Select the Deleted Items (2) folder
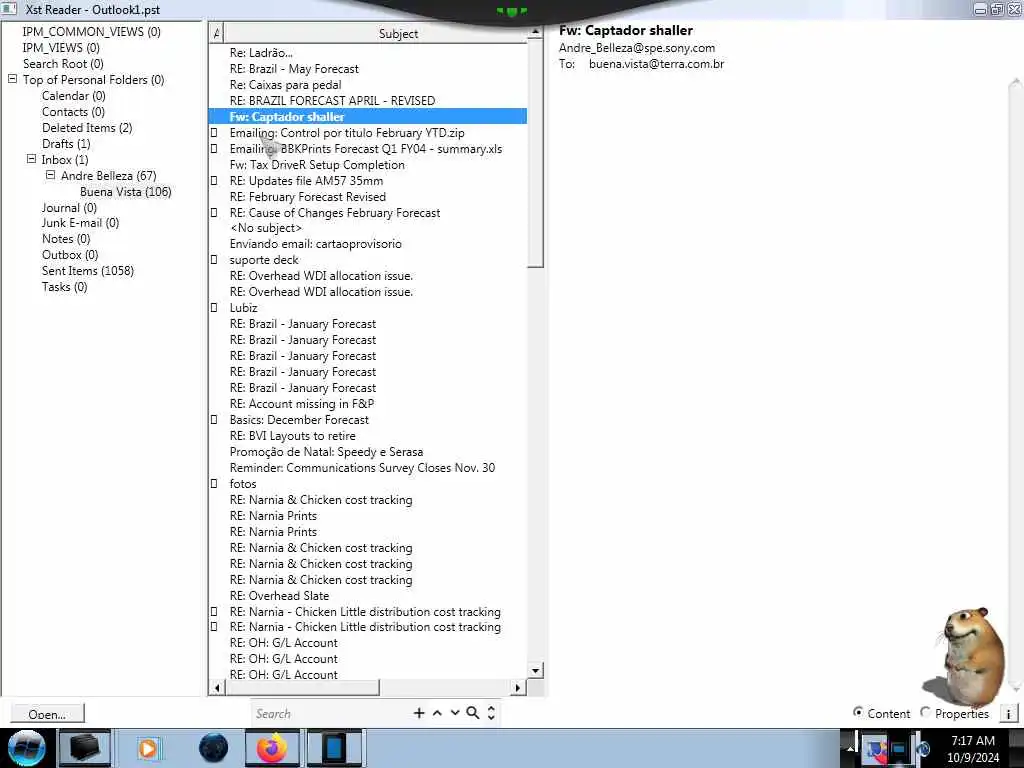The width and height of the screenshot is (1024, 768). pos(87,128)
